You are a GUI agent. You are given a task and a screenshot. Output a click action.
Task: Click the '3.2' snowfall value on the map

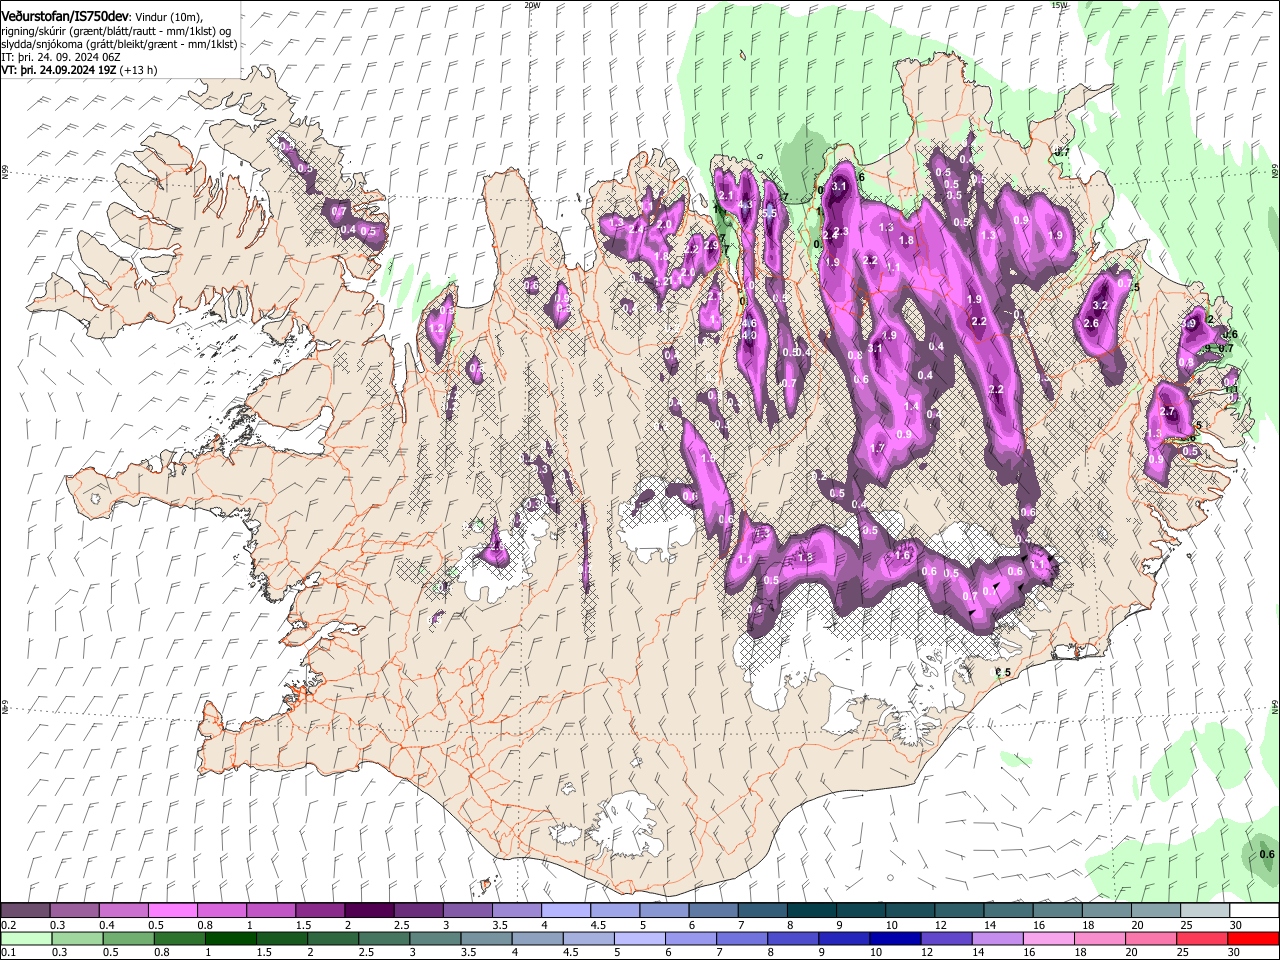pyautogui.click(x=1100, y=305)
